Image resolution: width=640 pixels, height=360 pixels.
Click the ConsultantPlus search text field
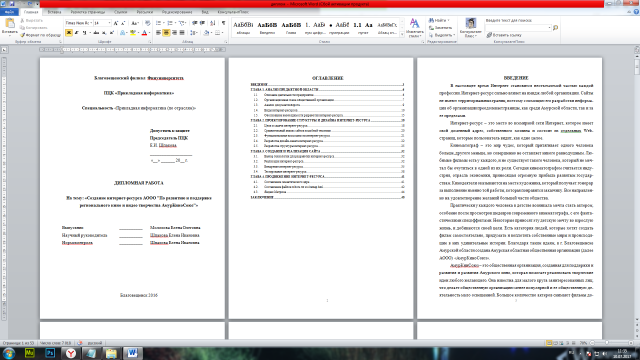pos(517,28)
